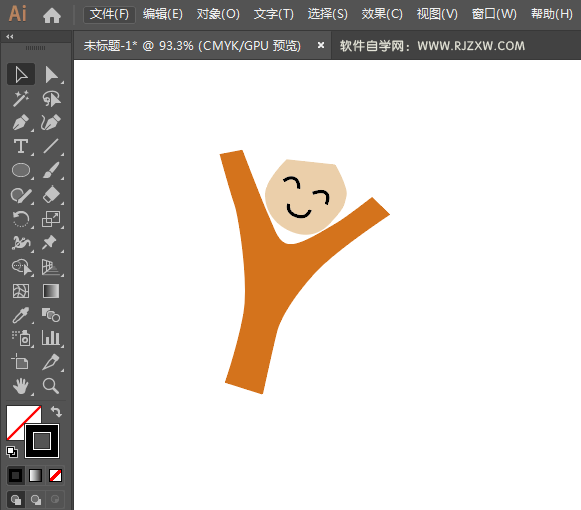Viewport: 581px width, 510px height.
Task: Activate the Hand tool
Action: click(x=21, y=386)
